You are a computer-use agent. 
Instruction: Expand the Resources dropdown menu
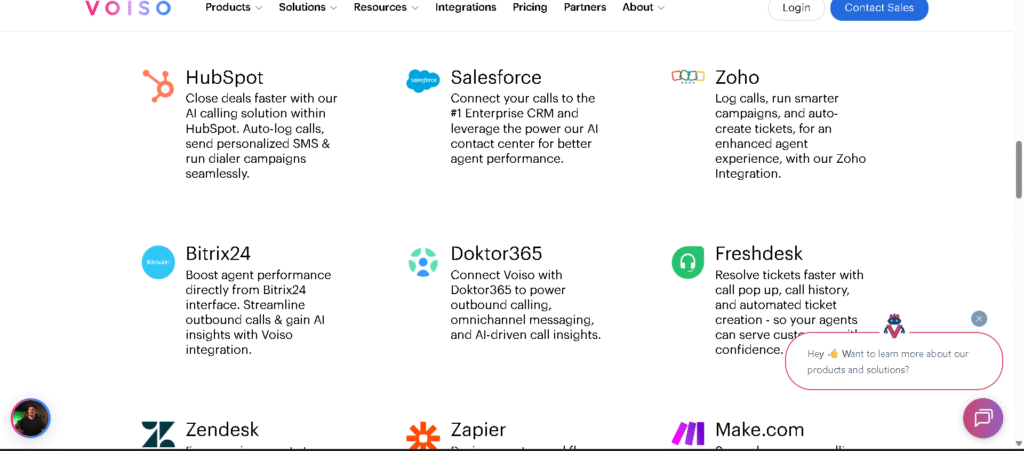386,8
